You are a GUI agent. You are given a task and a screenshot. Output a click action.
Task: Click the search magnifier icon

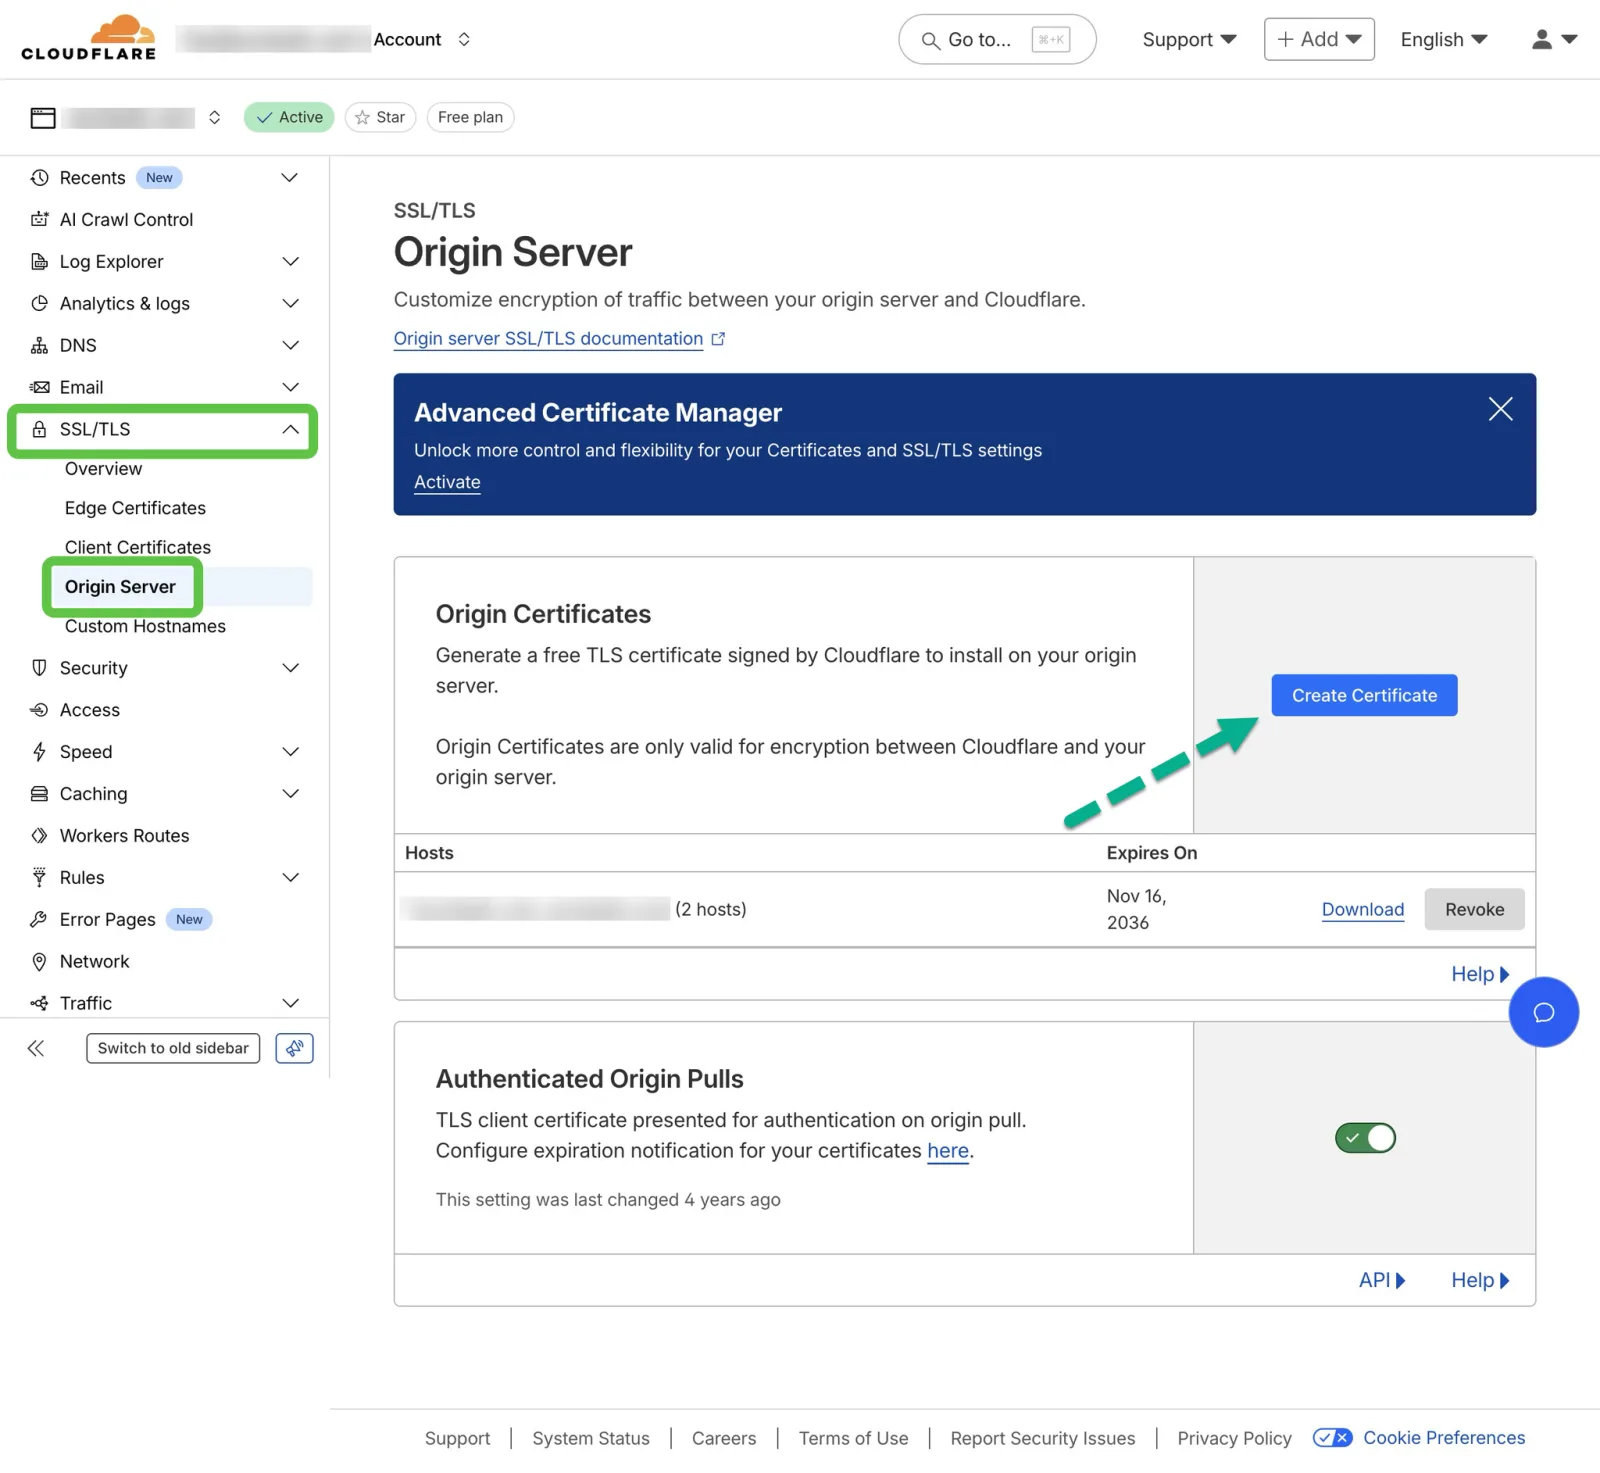click(x=930, y=40)
